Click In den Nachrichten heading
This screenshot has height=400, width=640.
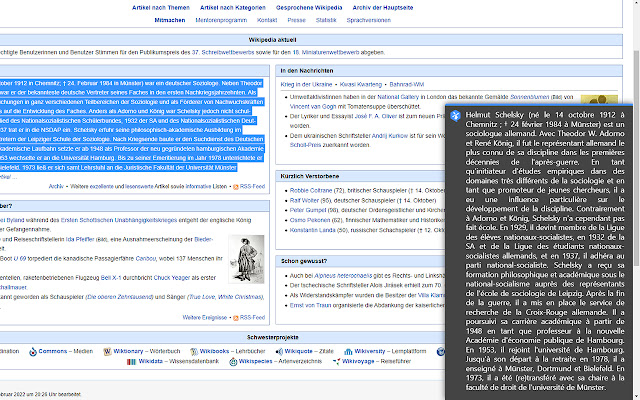coord(307,71)
